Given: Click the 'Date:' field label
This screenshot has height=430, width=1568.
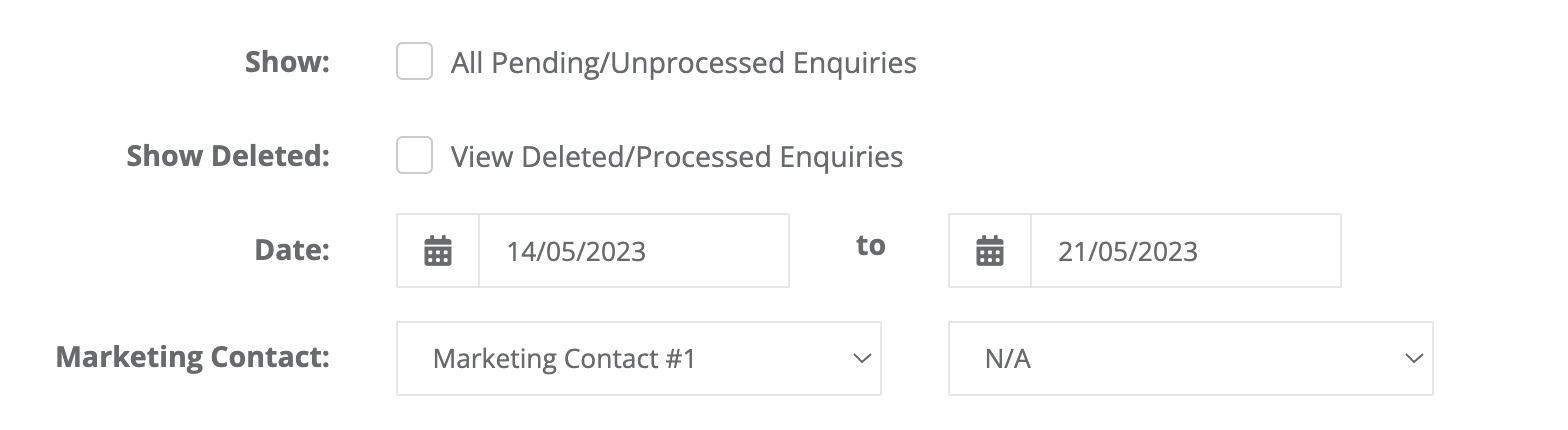Looking at the screenshot, I should [x=292, y=250].
